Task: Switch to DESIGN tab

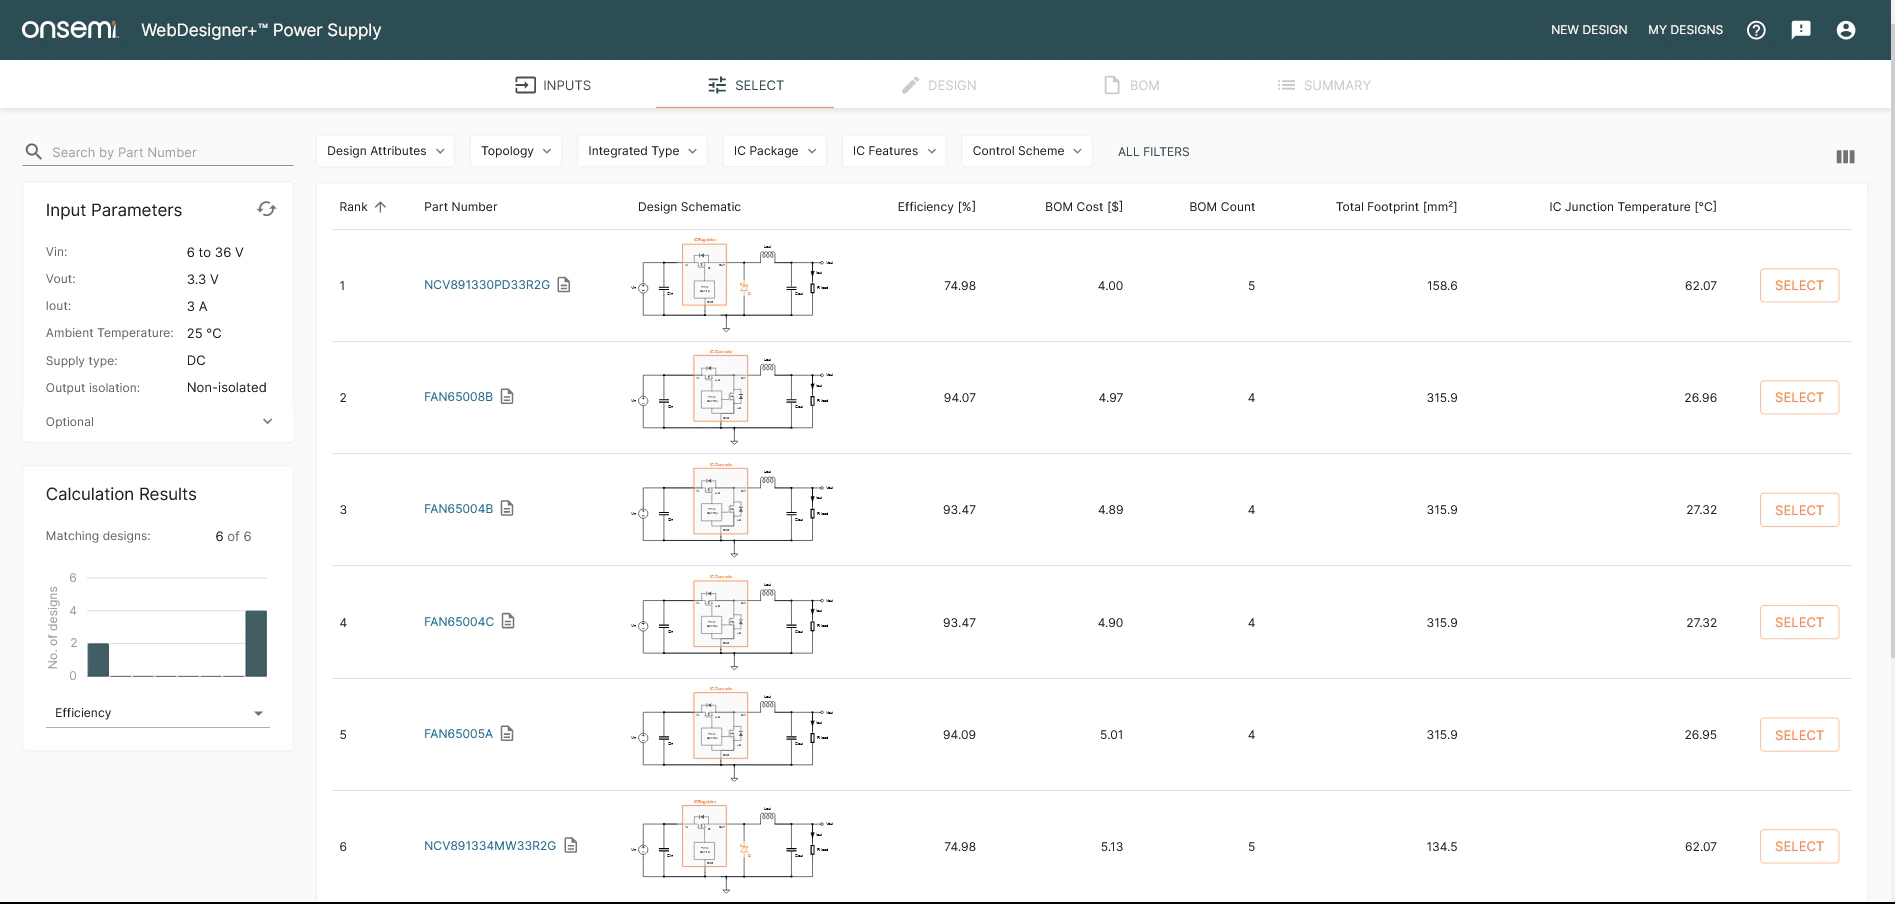Action: pyautogui.click(x=938, y=85)
